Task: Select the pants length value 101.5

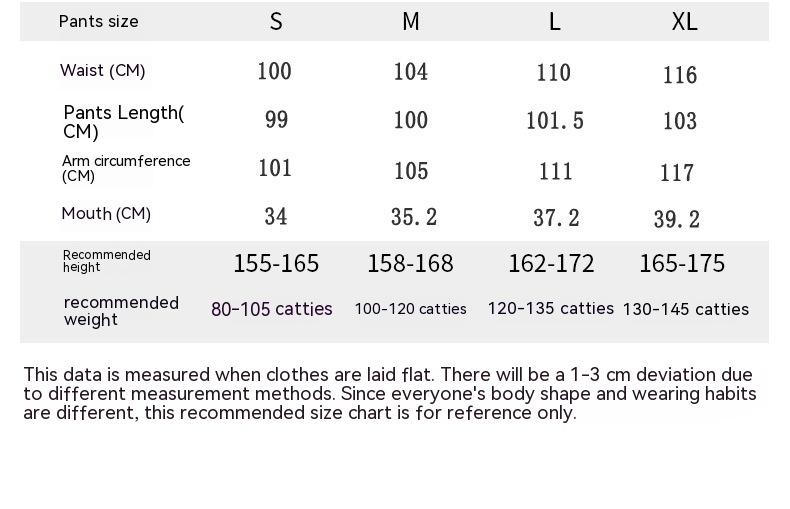Action: coord(555,121)
